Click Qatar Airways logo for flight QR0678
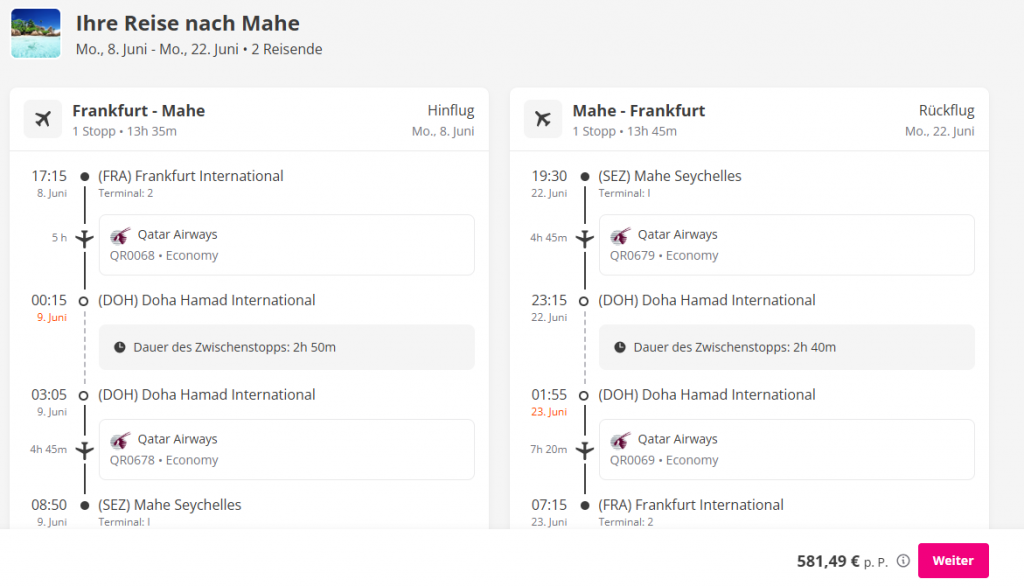Screen dimensions: 1024x586 click(120, 440)
